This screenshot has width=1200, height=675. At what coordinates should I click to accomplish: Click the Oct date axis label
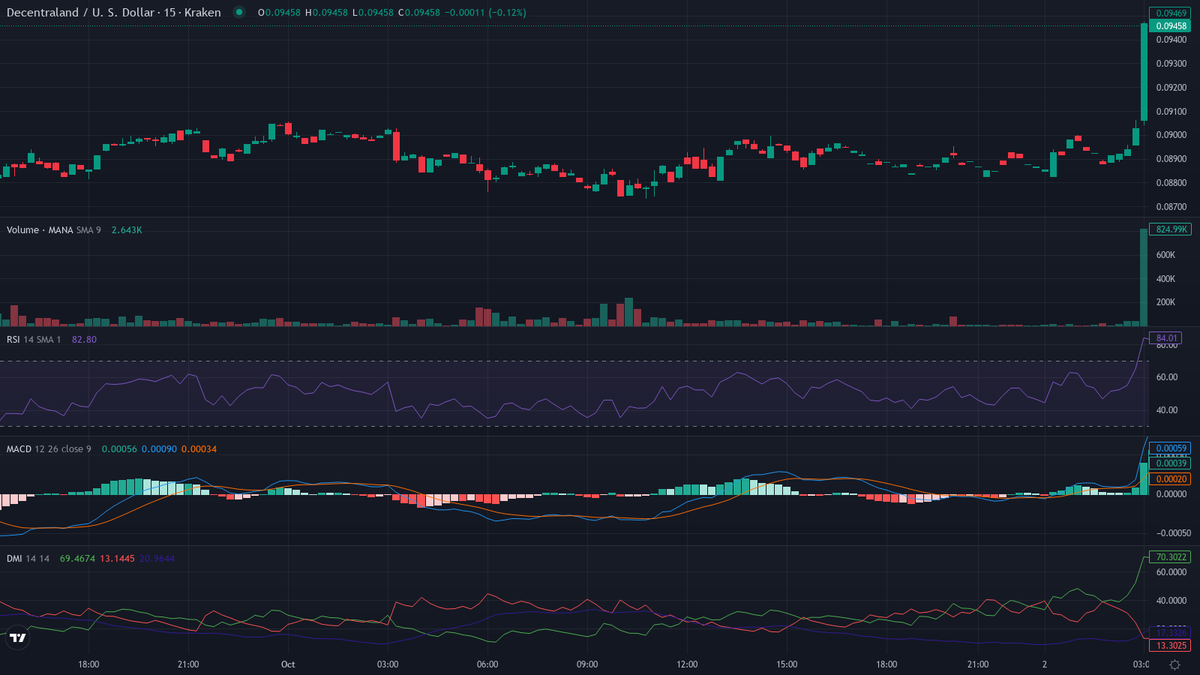(x=288, y=664)
